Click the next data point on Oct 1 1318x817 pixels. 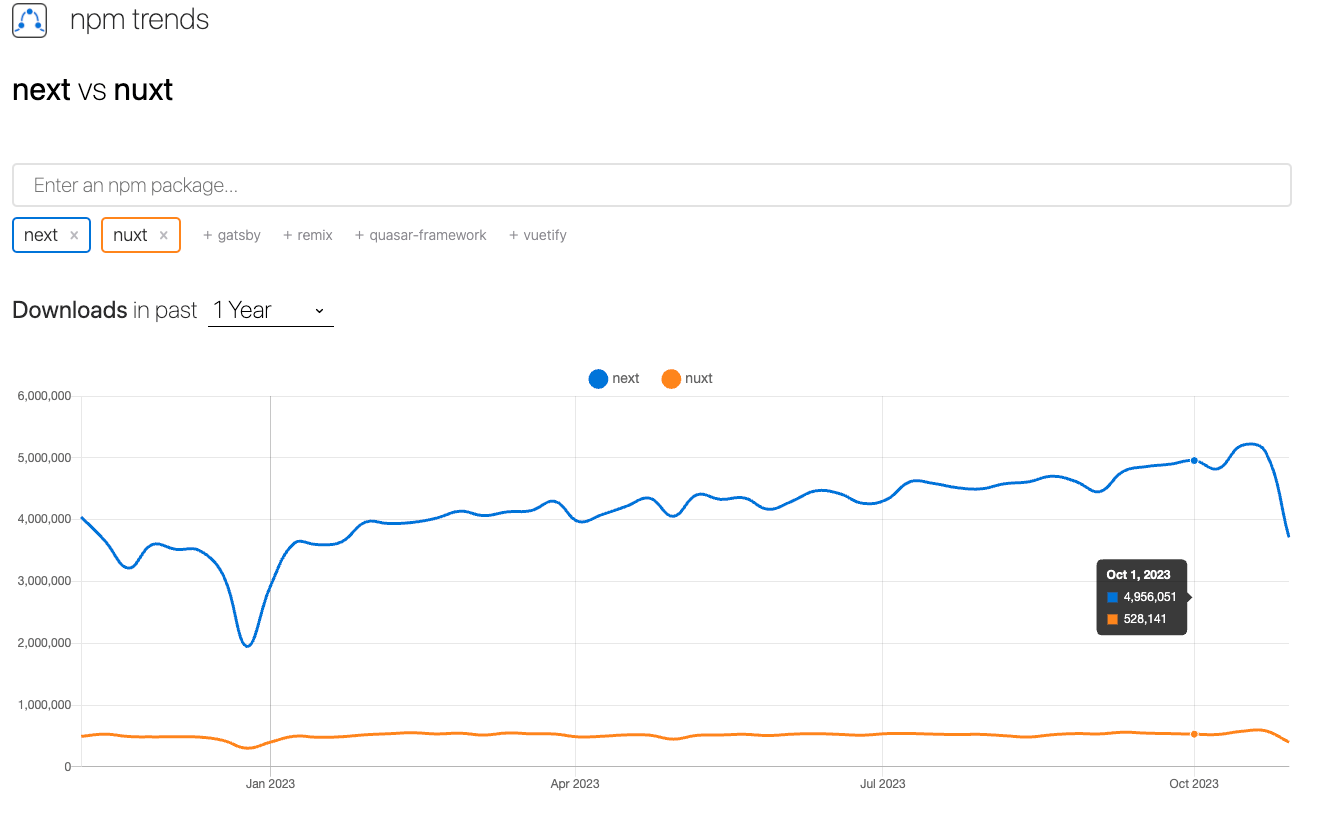coord(1194,460)
